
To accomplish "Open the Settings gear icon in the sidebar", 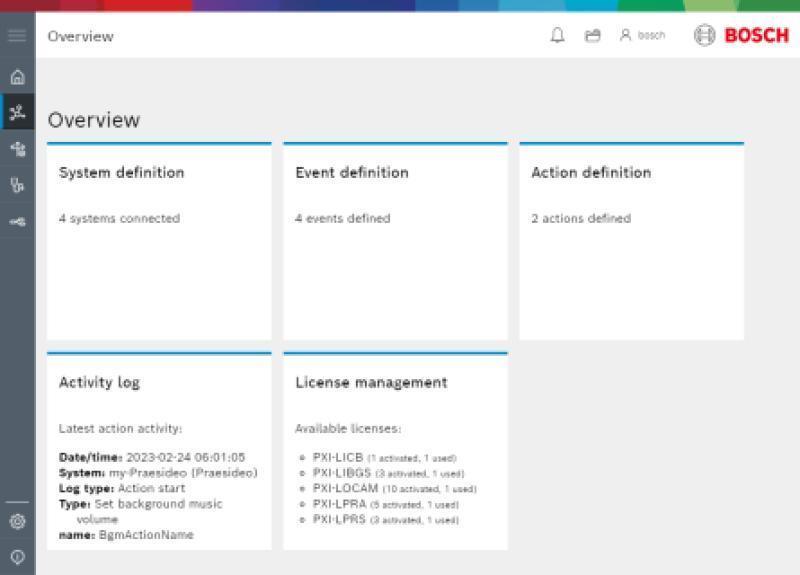I will [17, 521].
